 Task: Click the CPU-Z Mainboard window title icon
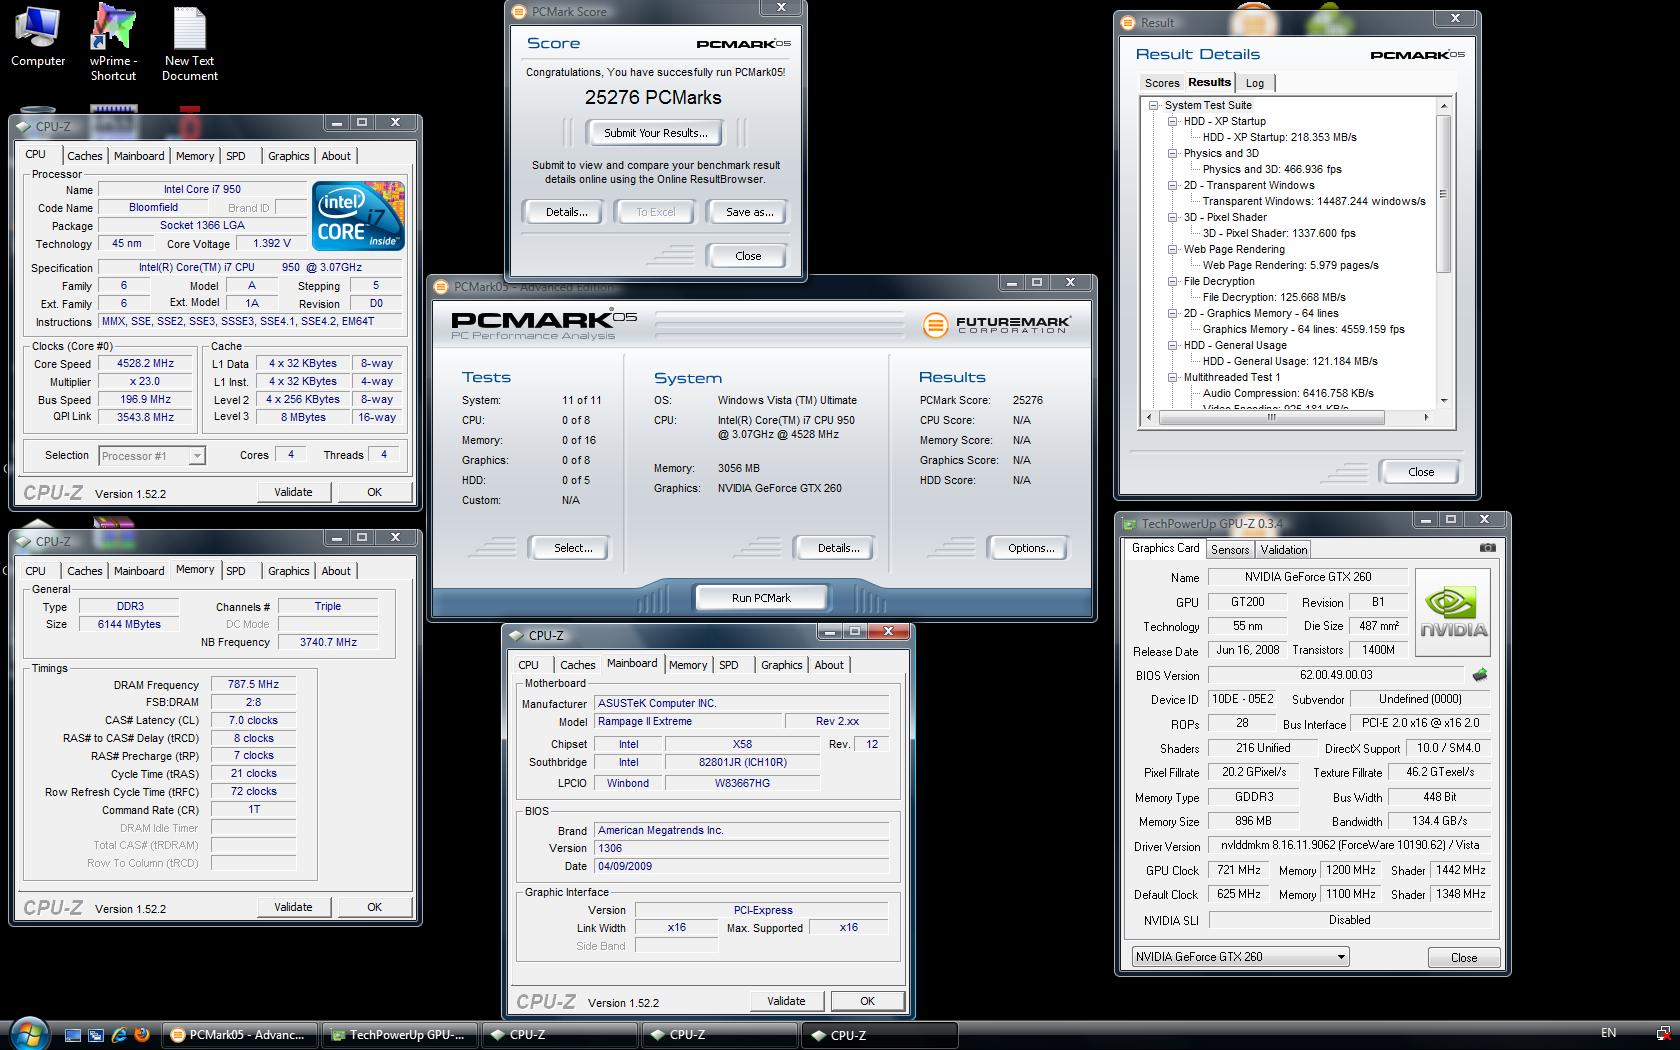(x=516, y=636)
